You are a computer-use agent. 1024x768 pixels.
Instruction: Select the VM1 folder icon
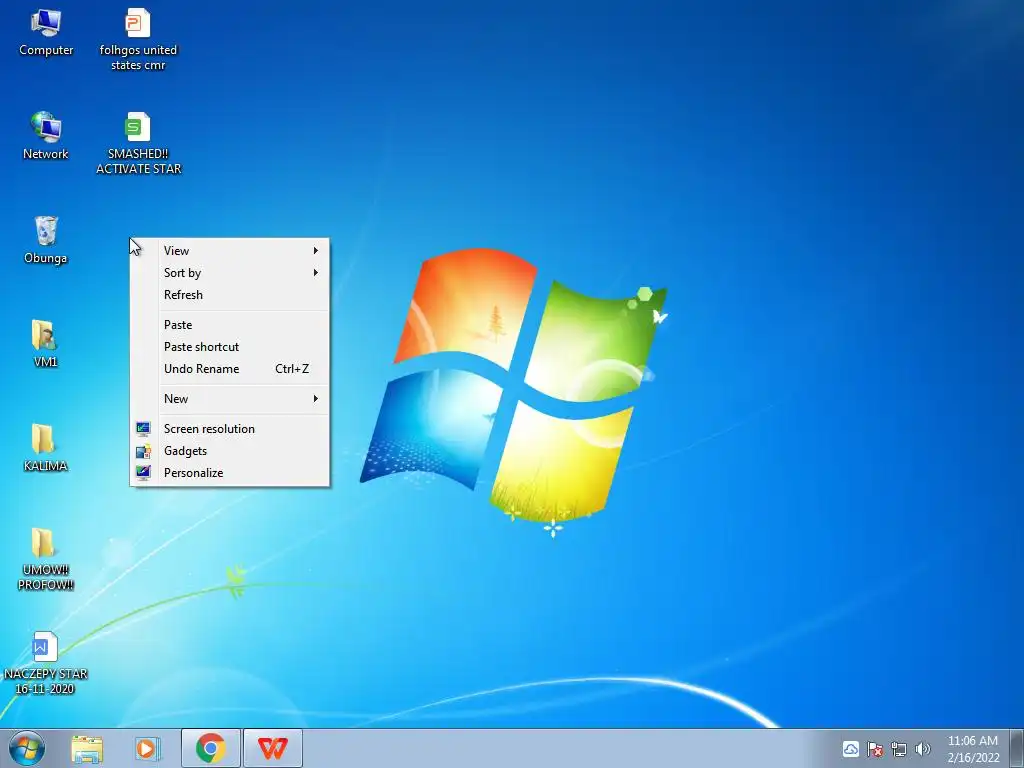point(45,344)
